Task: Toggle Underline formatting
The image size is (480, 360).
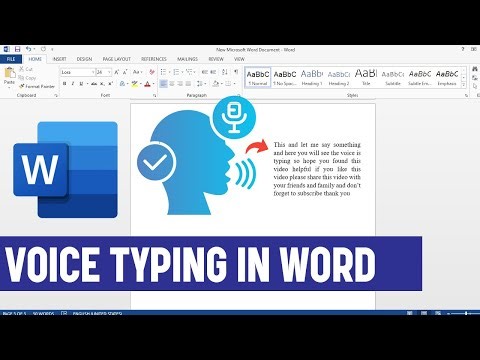Action: (x=81, y=84)
